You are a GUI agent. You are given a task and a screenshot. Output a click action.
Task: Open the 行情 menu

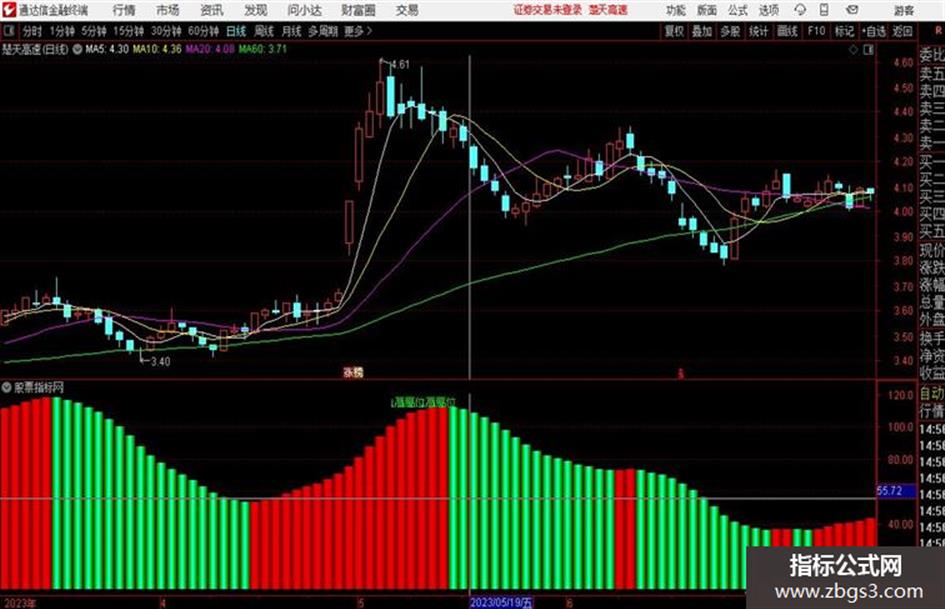(124, 10)
